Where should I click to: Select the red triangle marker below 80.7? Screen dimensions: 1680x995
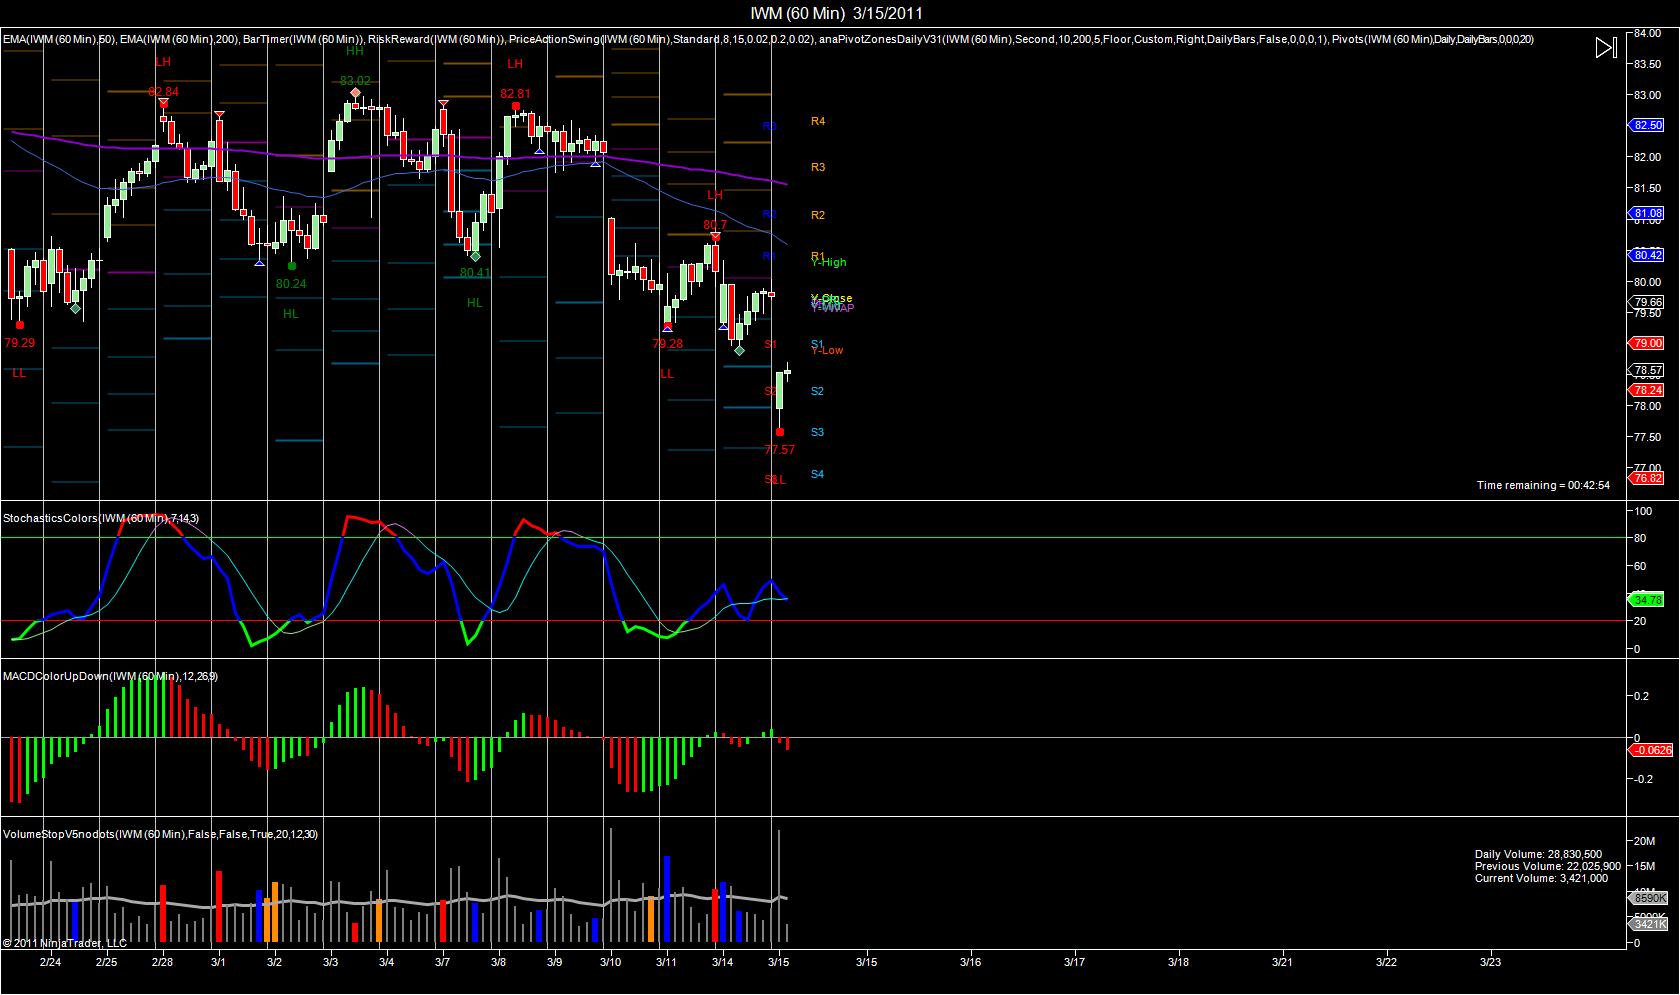click(x=716, y=237)
